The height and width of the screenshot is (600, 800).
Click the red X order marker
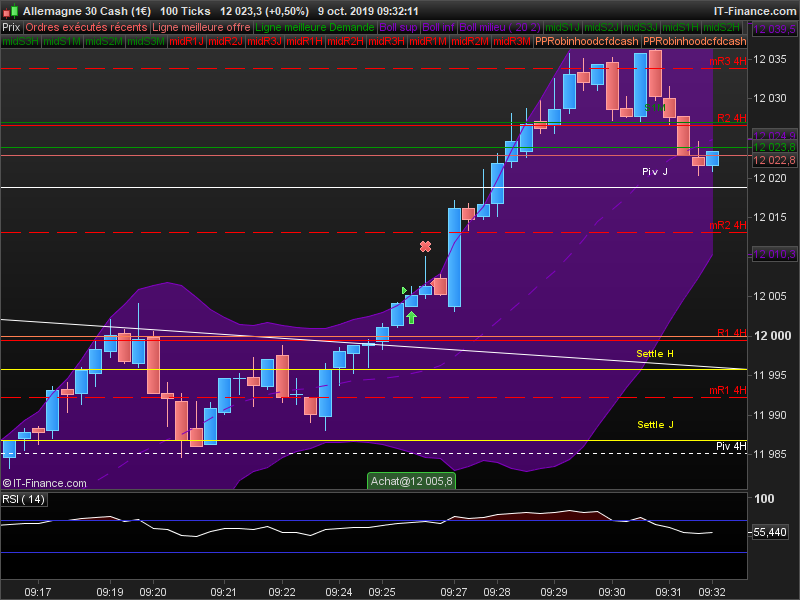pyautogui.click(x=425, y=246)
